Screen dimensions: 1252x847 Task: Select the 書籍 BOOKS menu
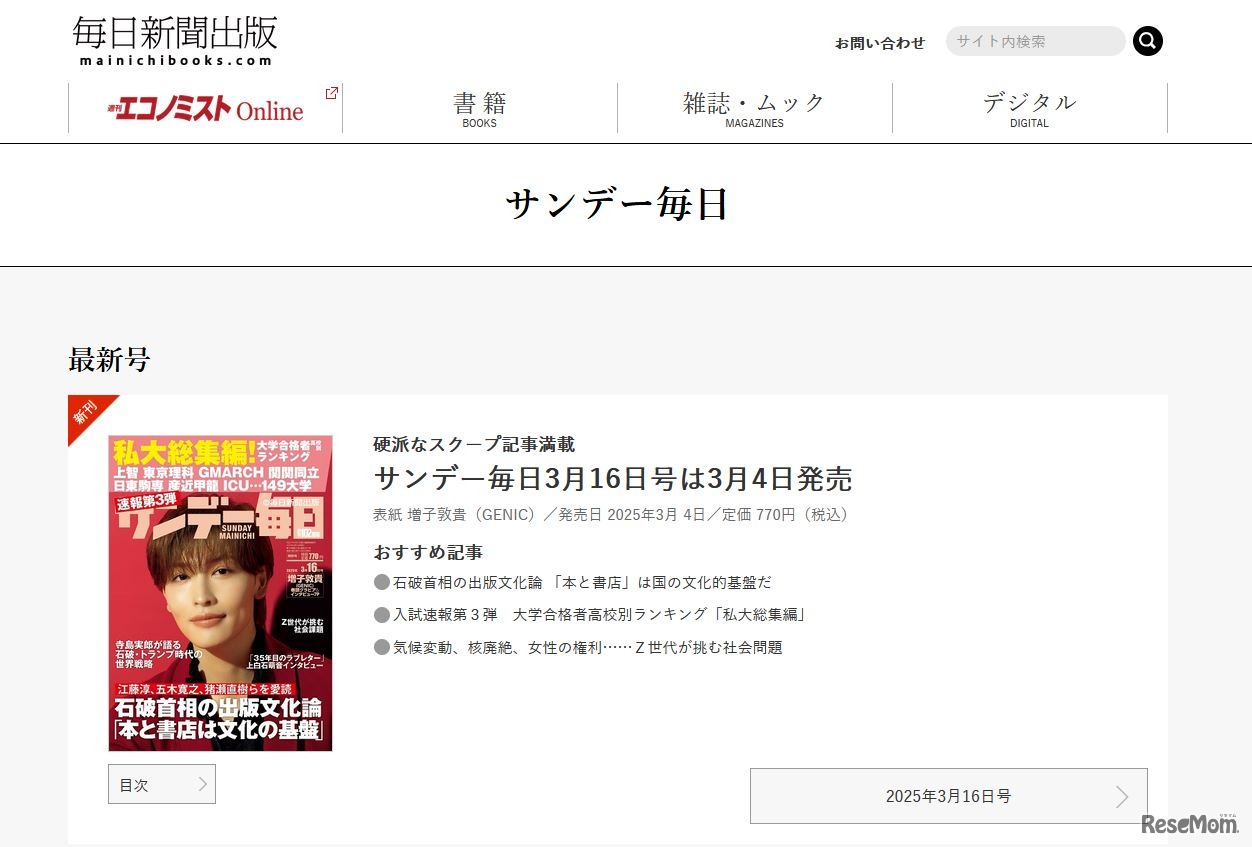480,108
